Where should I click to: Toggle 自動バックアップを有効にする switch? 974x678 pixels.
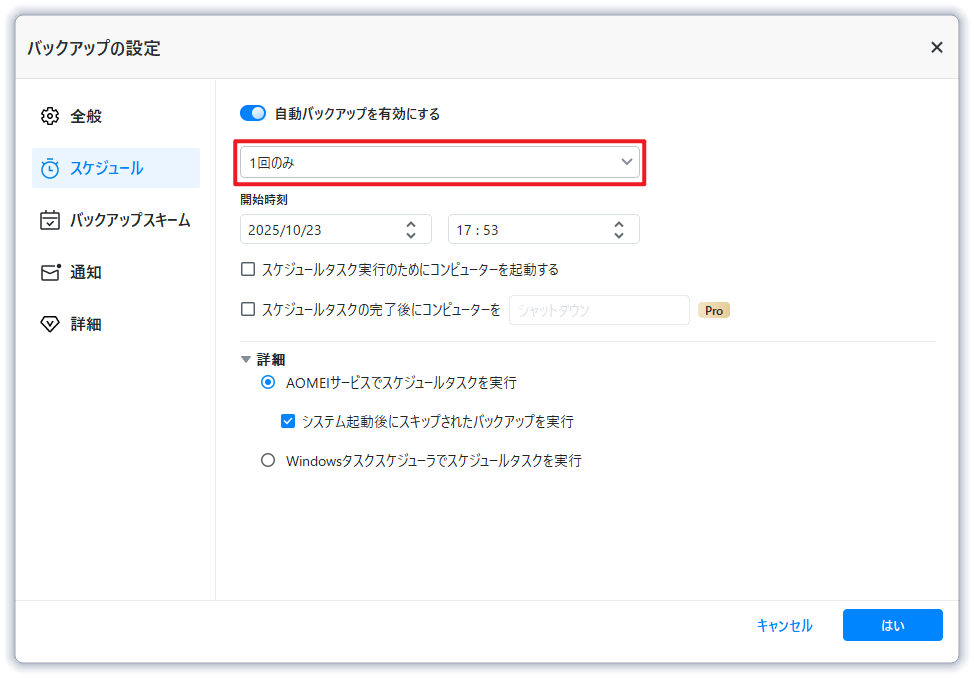tap(253, 113)
